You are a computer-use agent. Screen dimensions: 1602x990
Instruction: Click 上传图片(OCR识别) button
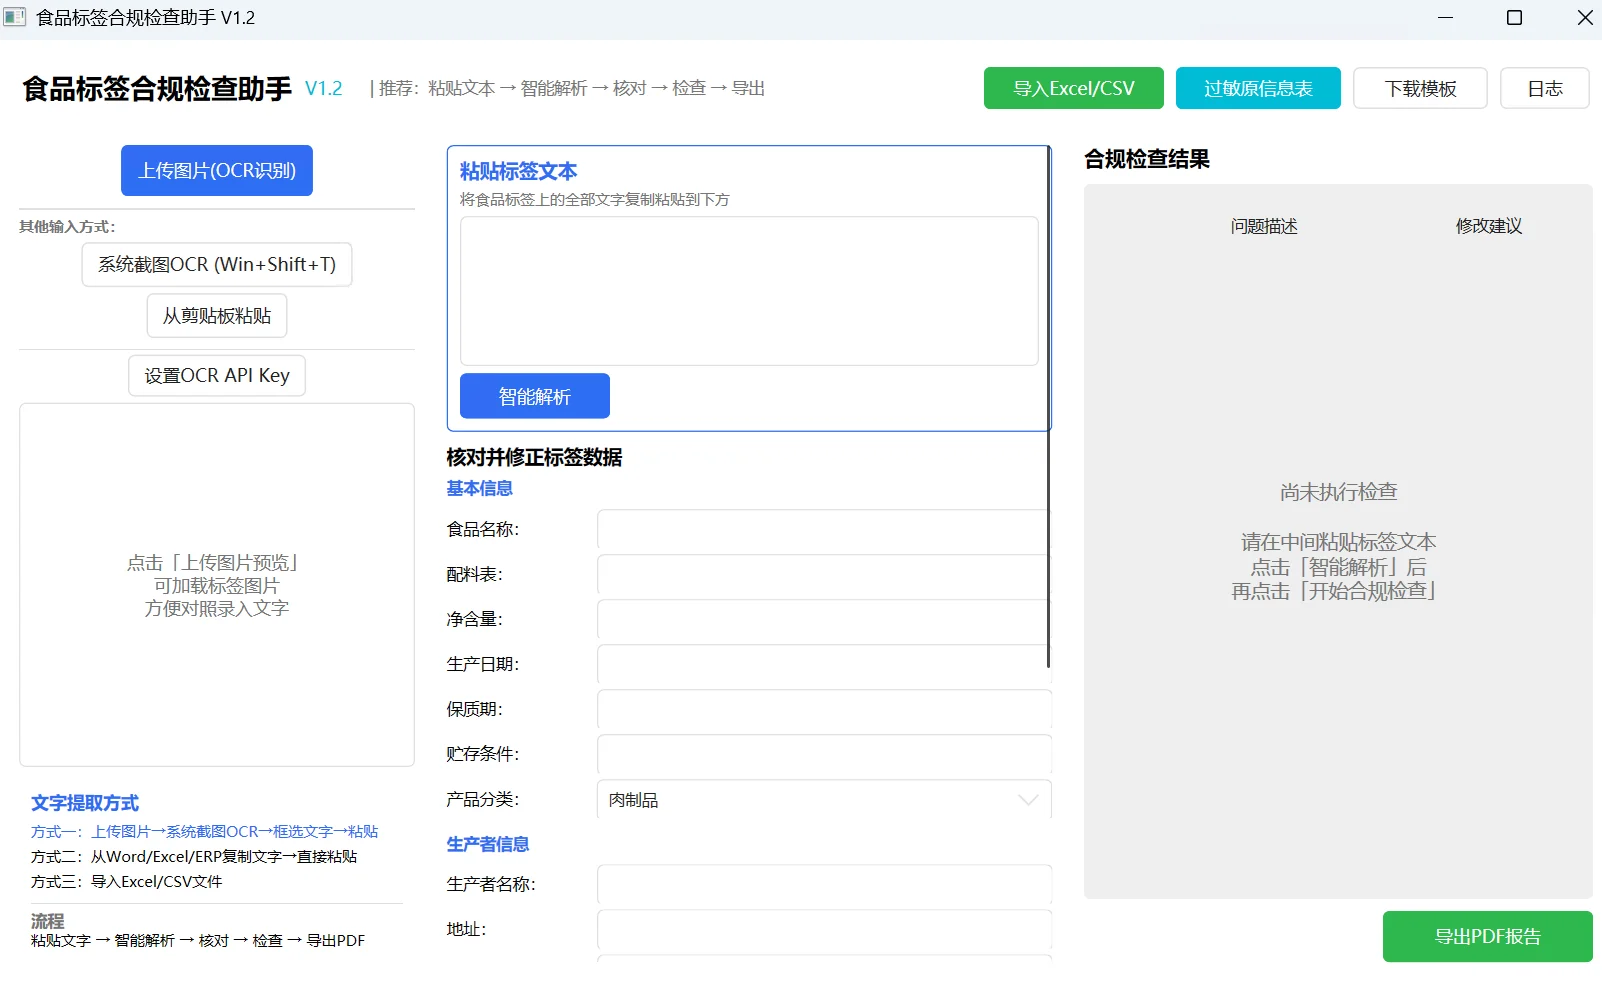(x=217, y=170)
